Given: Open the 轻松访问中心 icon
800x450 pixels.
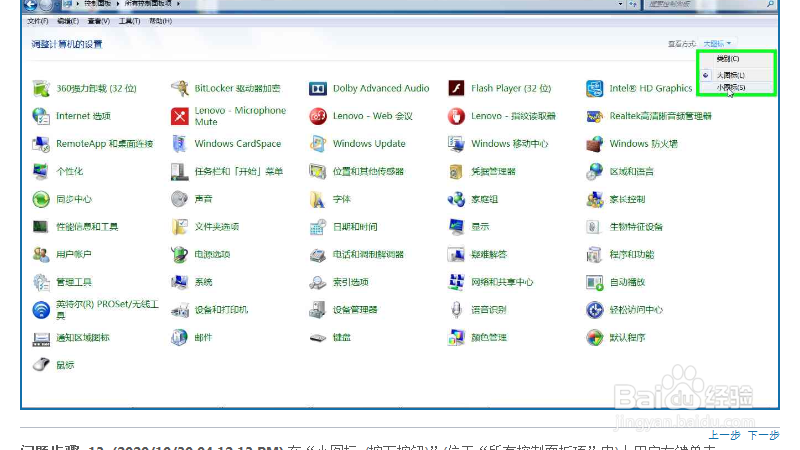Looking at the screenshot, I should (x=594, y=310).
